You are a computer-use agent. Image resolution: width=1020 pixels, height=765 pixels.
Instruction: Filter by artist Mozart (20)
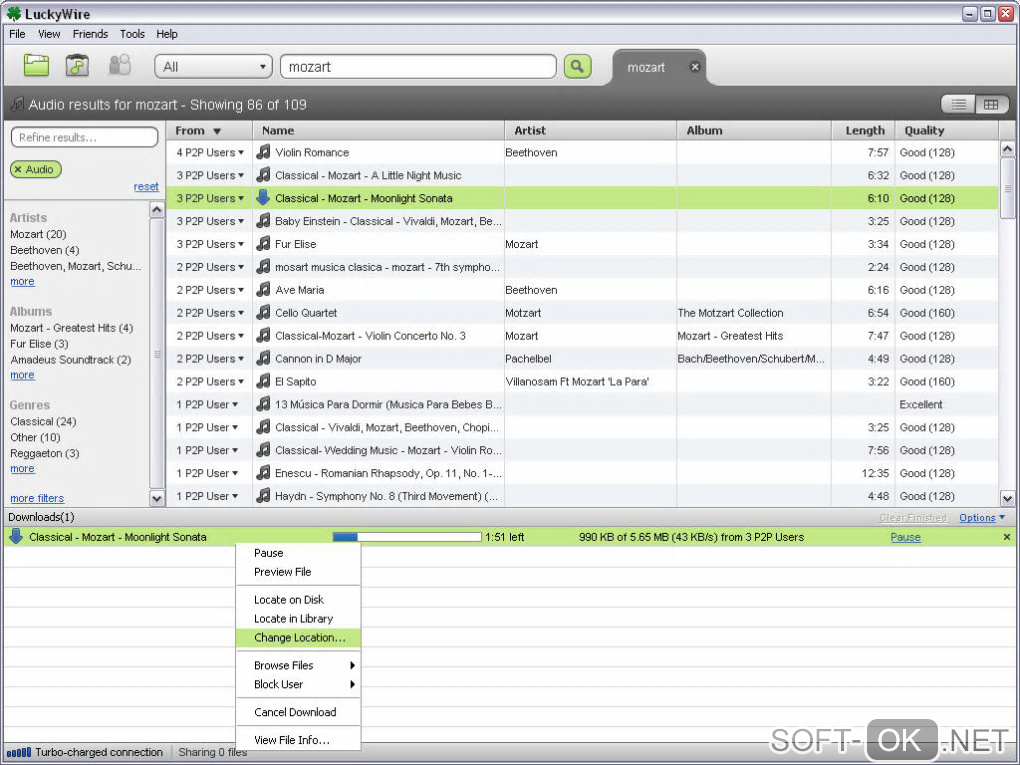38,234
